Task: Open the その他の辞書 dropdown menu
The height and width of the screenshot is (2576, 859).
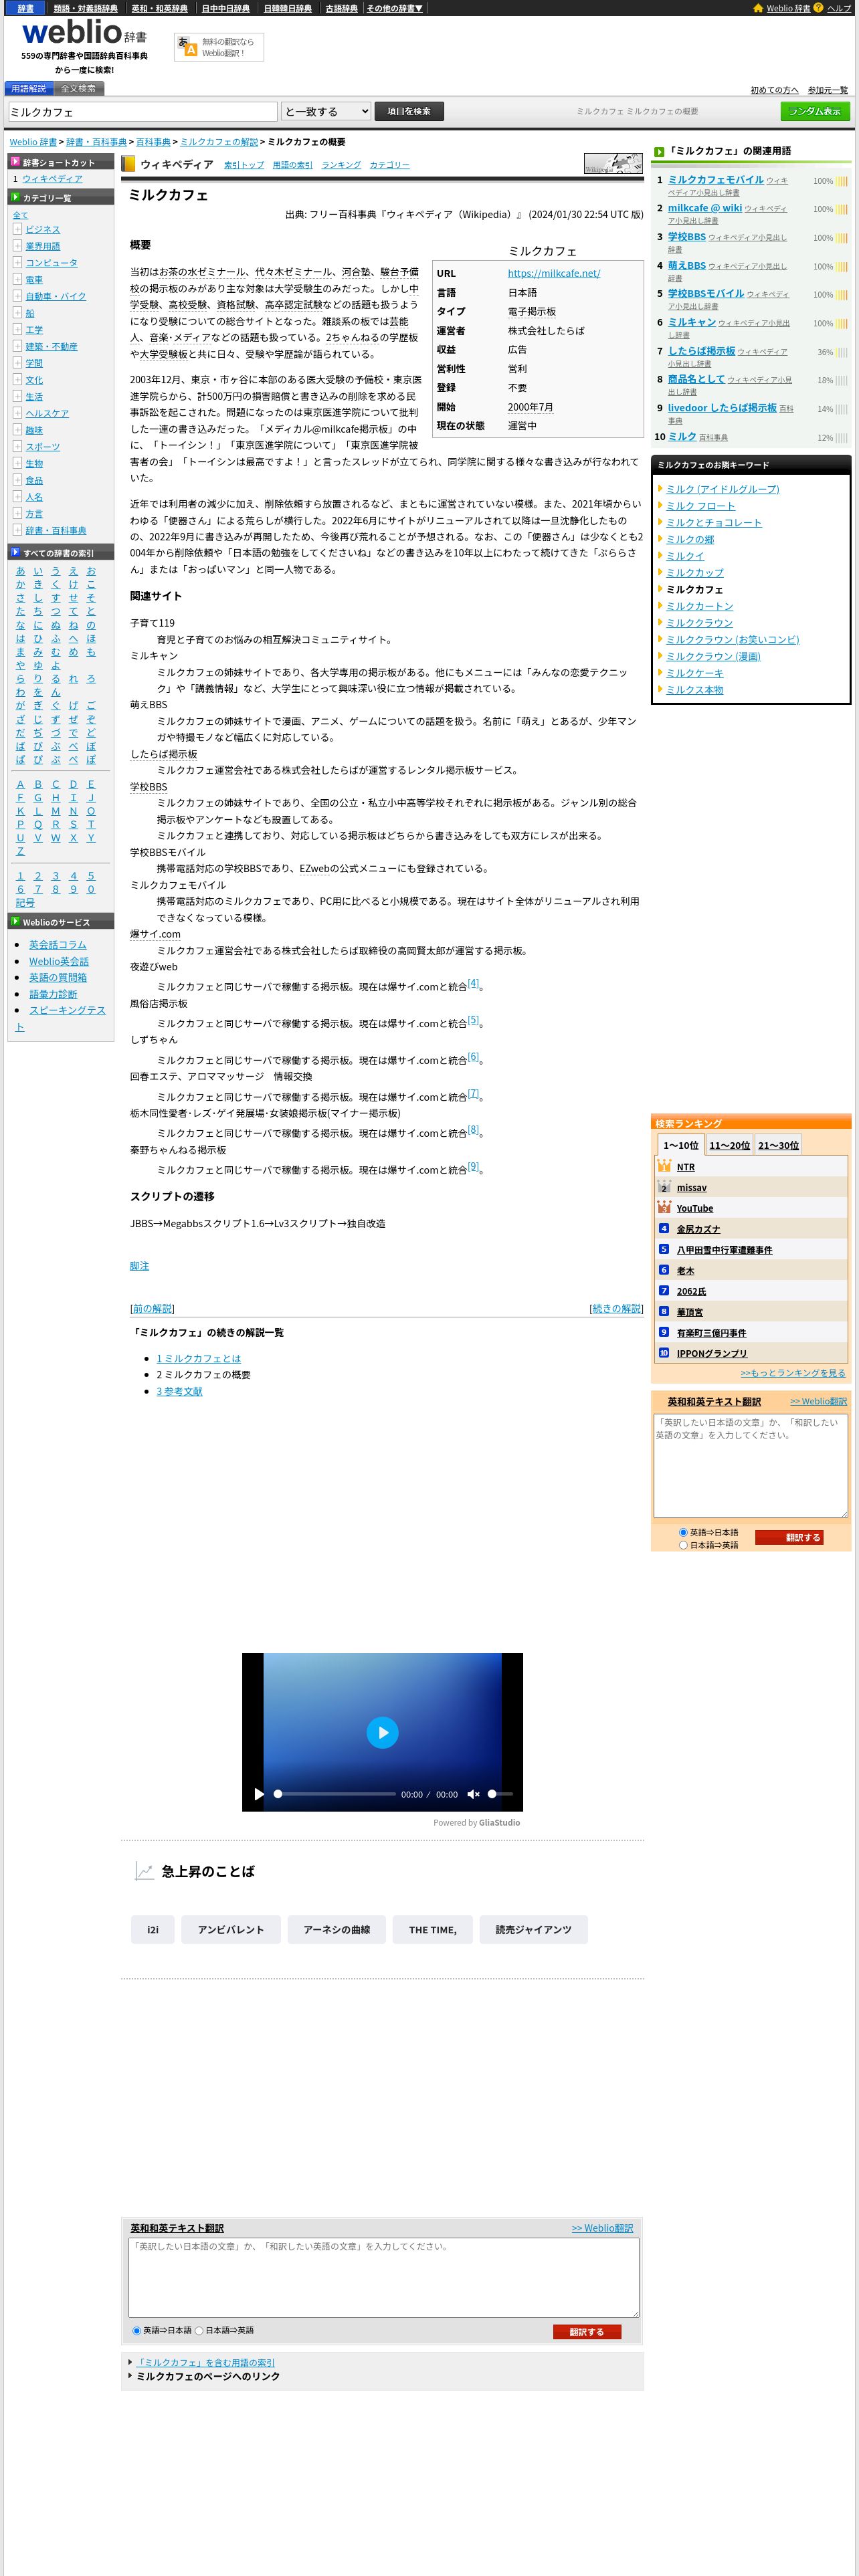Action: (x=394, y=8)
